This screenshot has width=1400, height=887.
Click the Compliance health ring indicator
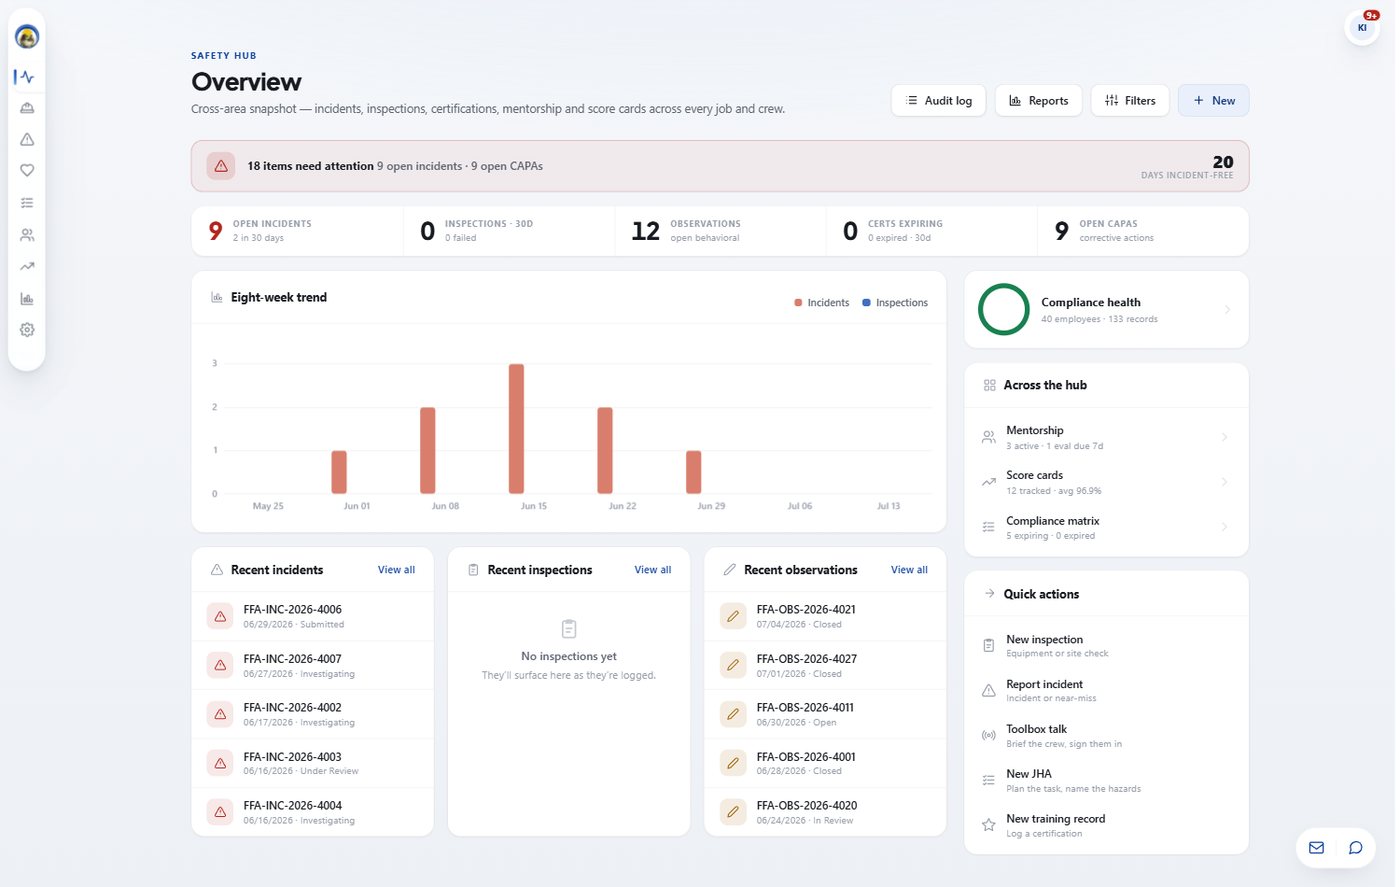coord(1003,310)
